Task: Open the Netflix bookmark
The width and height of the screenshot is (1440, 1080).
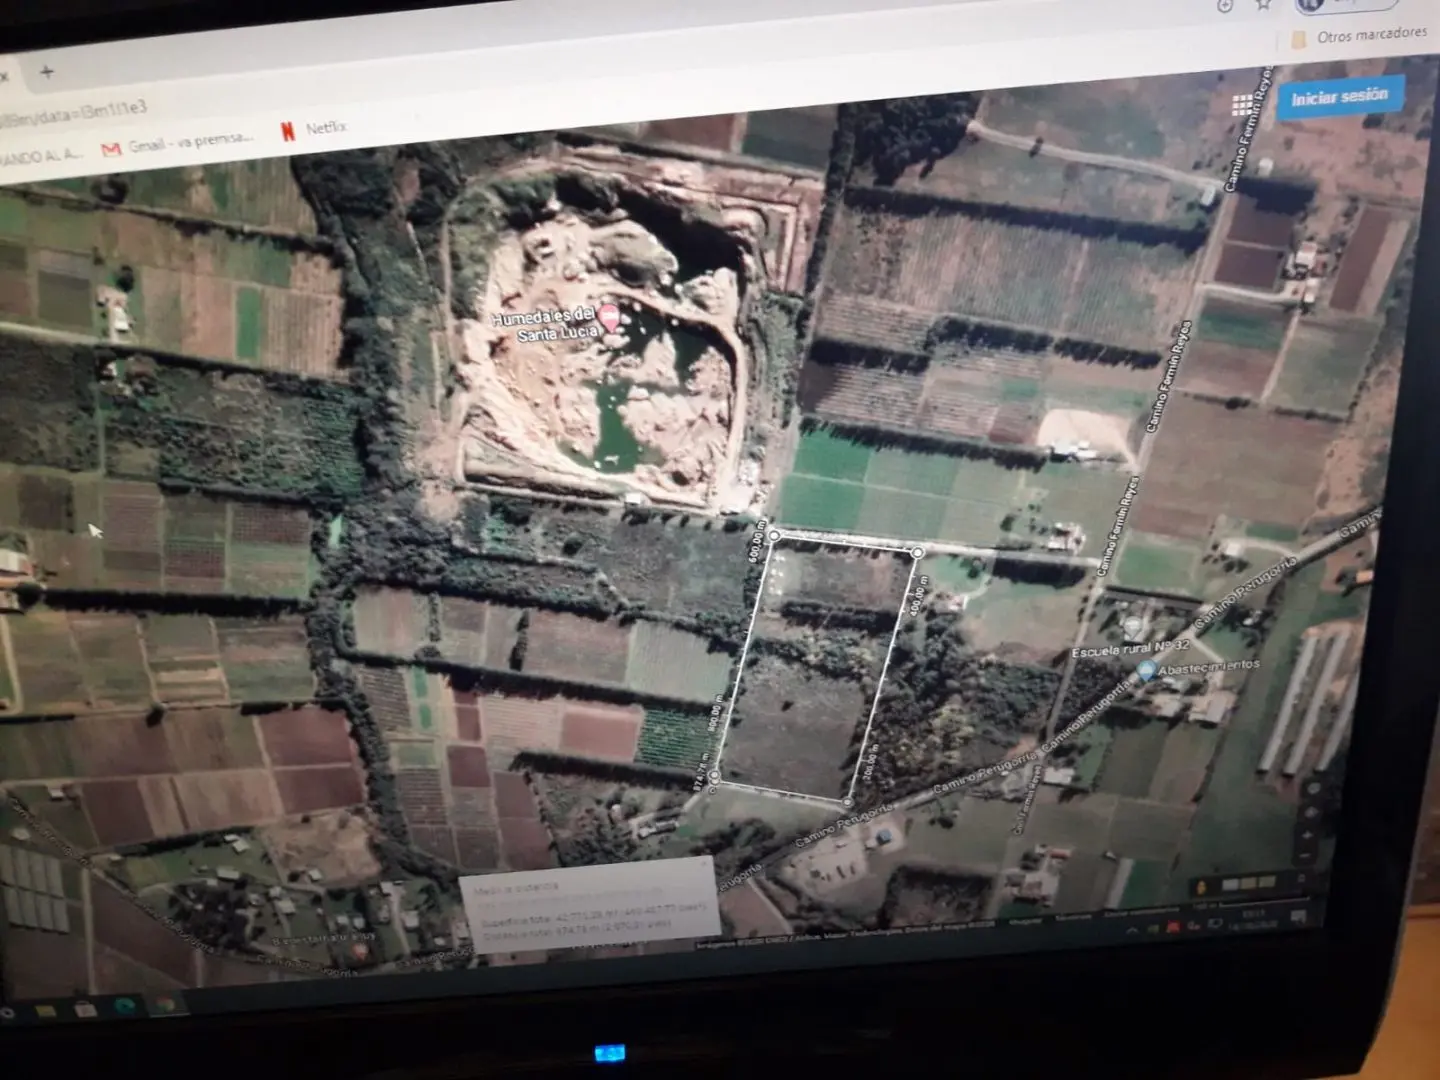Action: [314, 129]
